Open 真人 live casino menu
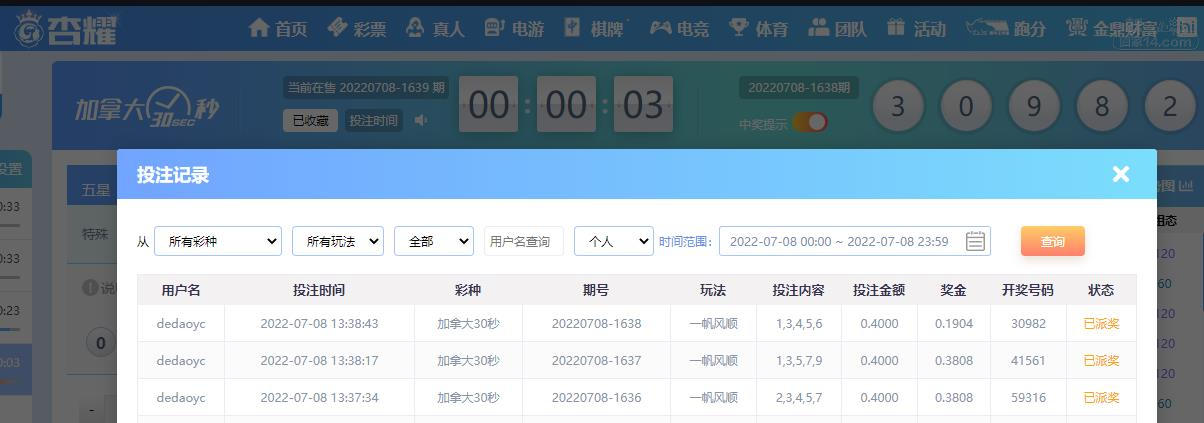The image size is (1204, 423). [436, 28]
